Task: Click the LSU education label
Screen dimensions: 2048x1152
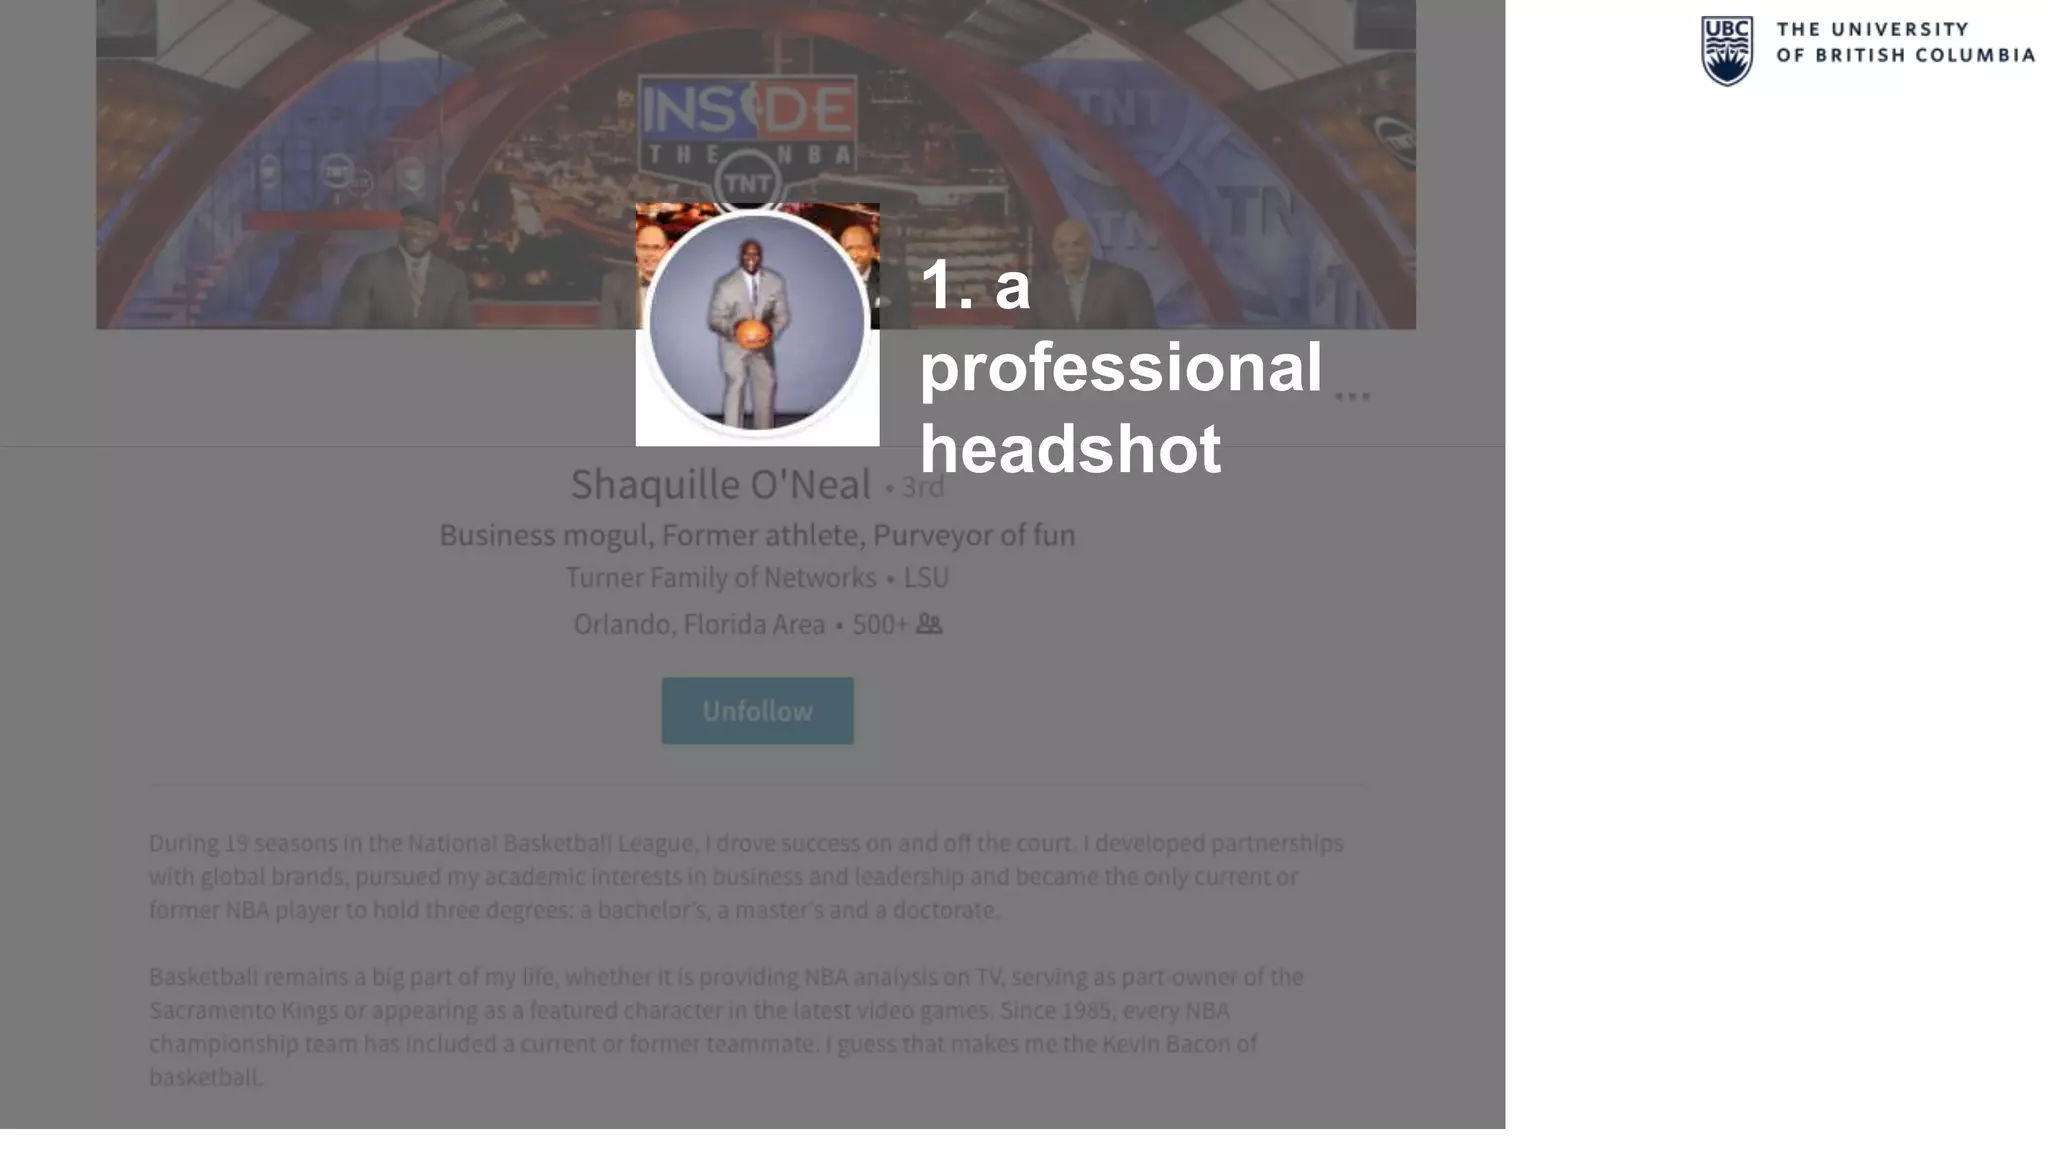Action: [x=926, y=578]
